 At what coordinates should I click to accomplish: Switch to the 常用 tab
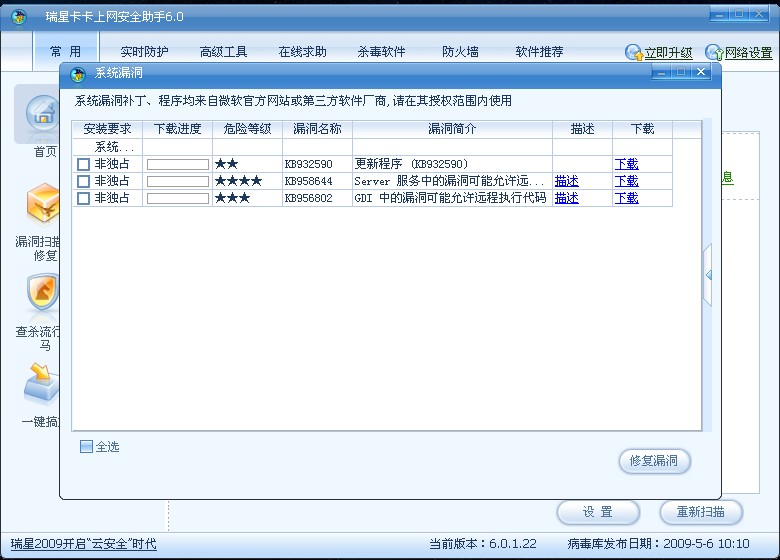[x=66, y=52]
